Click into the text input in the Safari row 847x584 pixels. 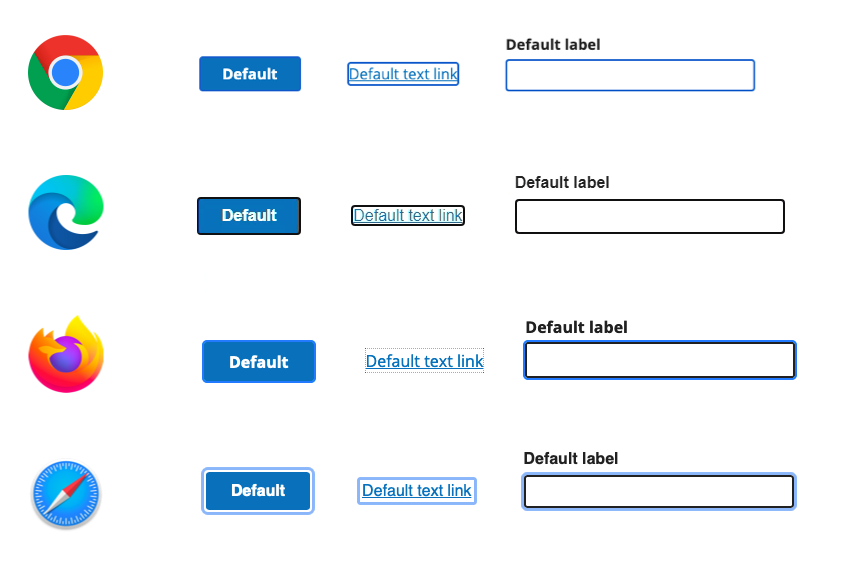click(659, 492)
